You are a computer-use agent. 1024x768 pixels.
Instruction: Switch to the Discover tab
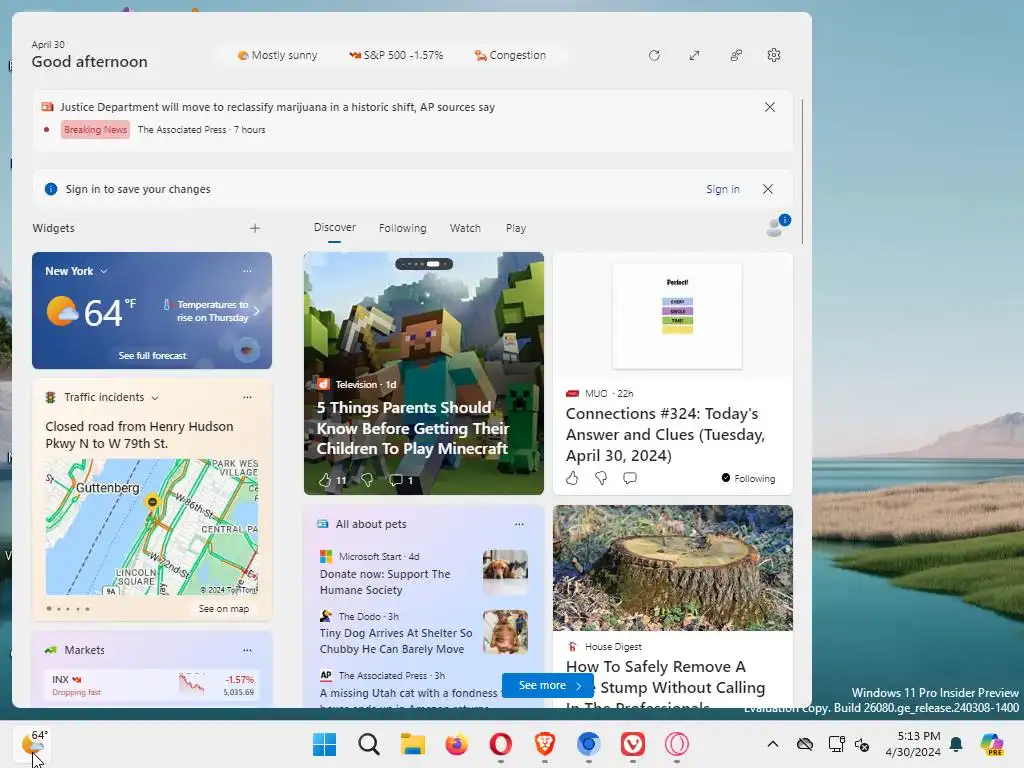click(x=334, y=227)
